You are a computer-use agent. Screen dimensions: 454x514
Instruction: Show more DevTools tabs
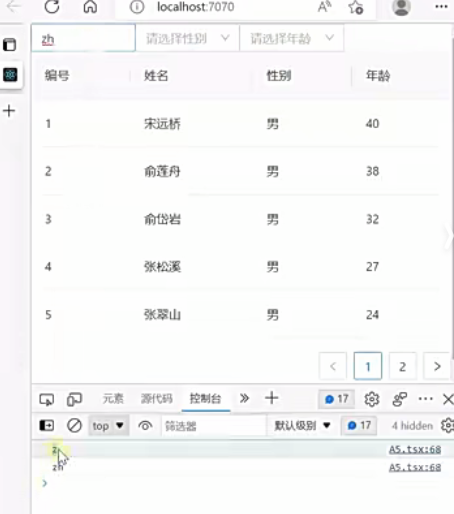point(244,398)
